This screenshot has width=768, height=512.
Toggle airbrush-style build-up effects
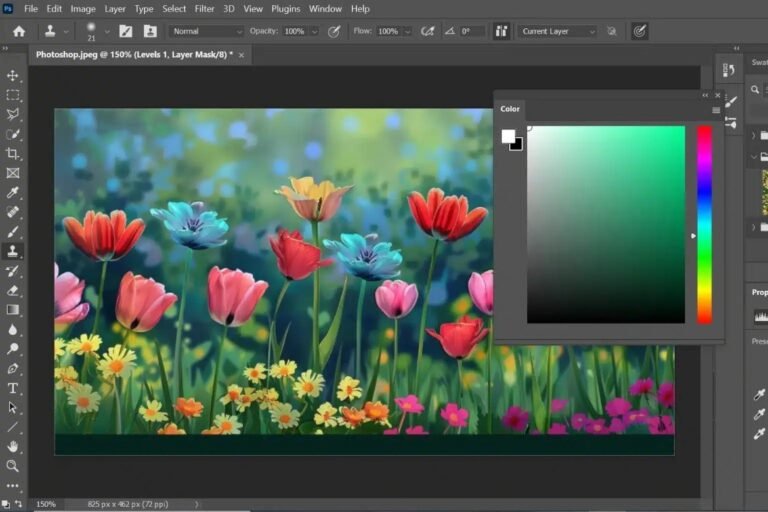point(428,31)
